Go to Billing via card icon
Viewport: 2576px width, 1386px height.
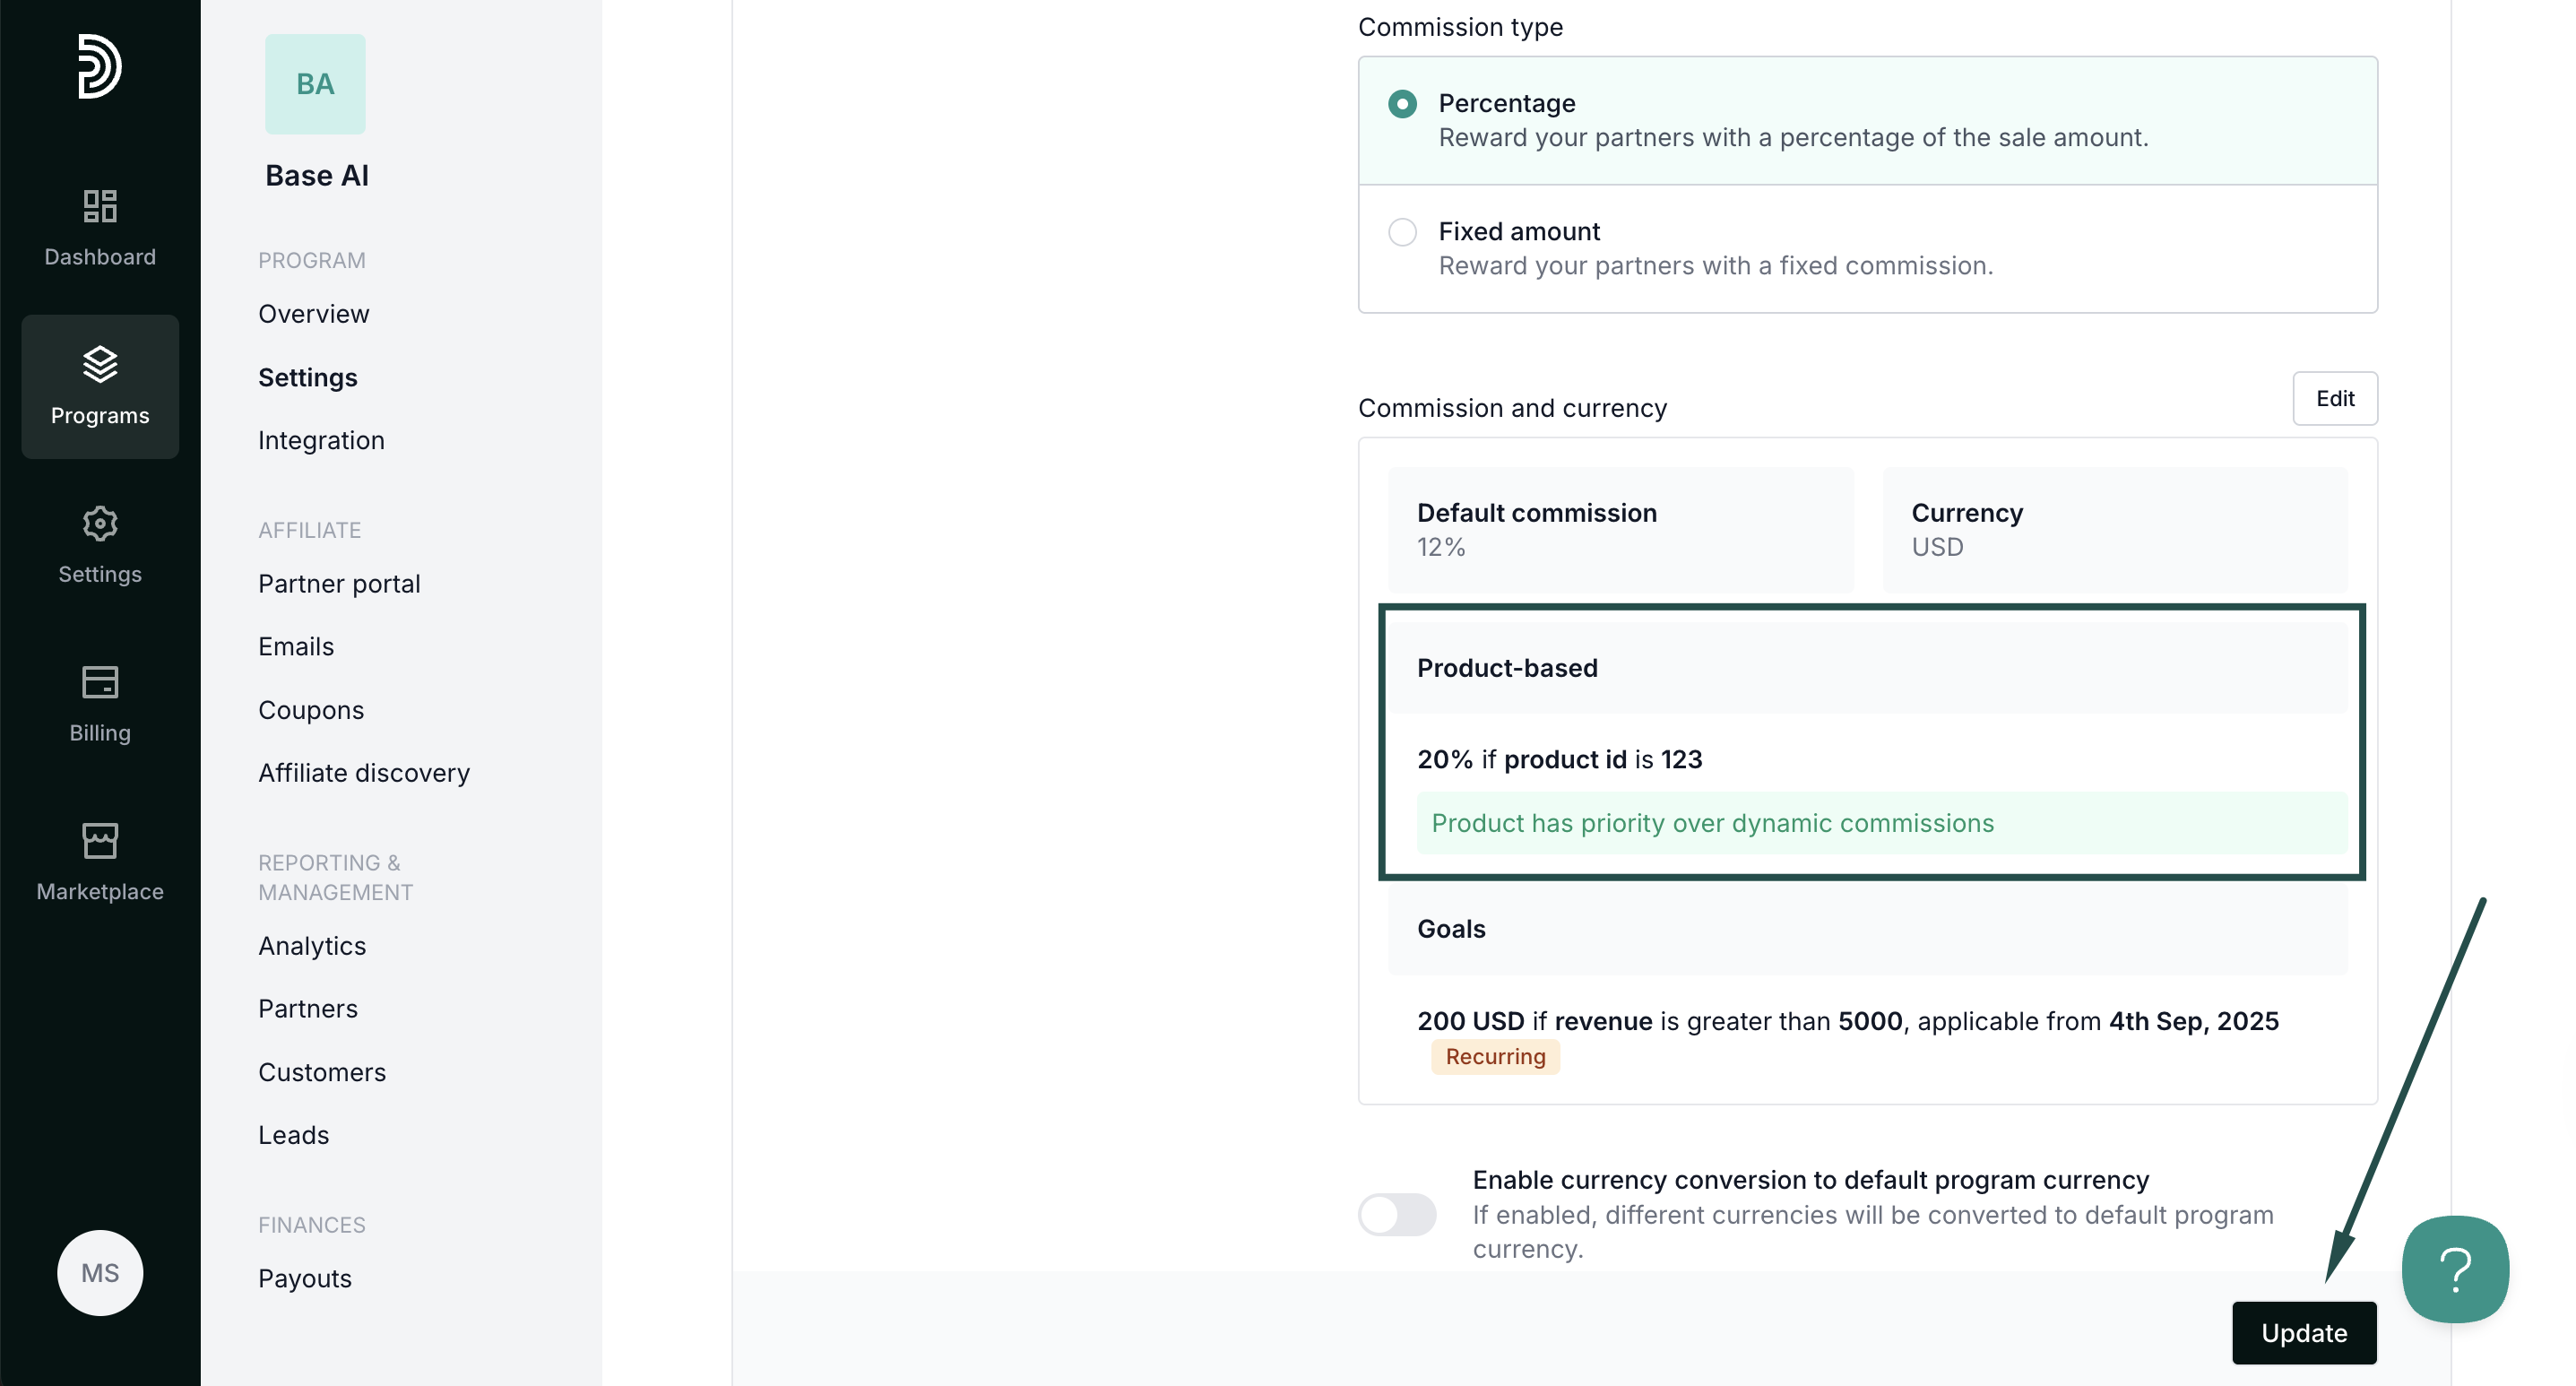point(100,682)
